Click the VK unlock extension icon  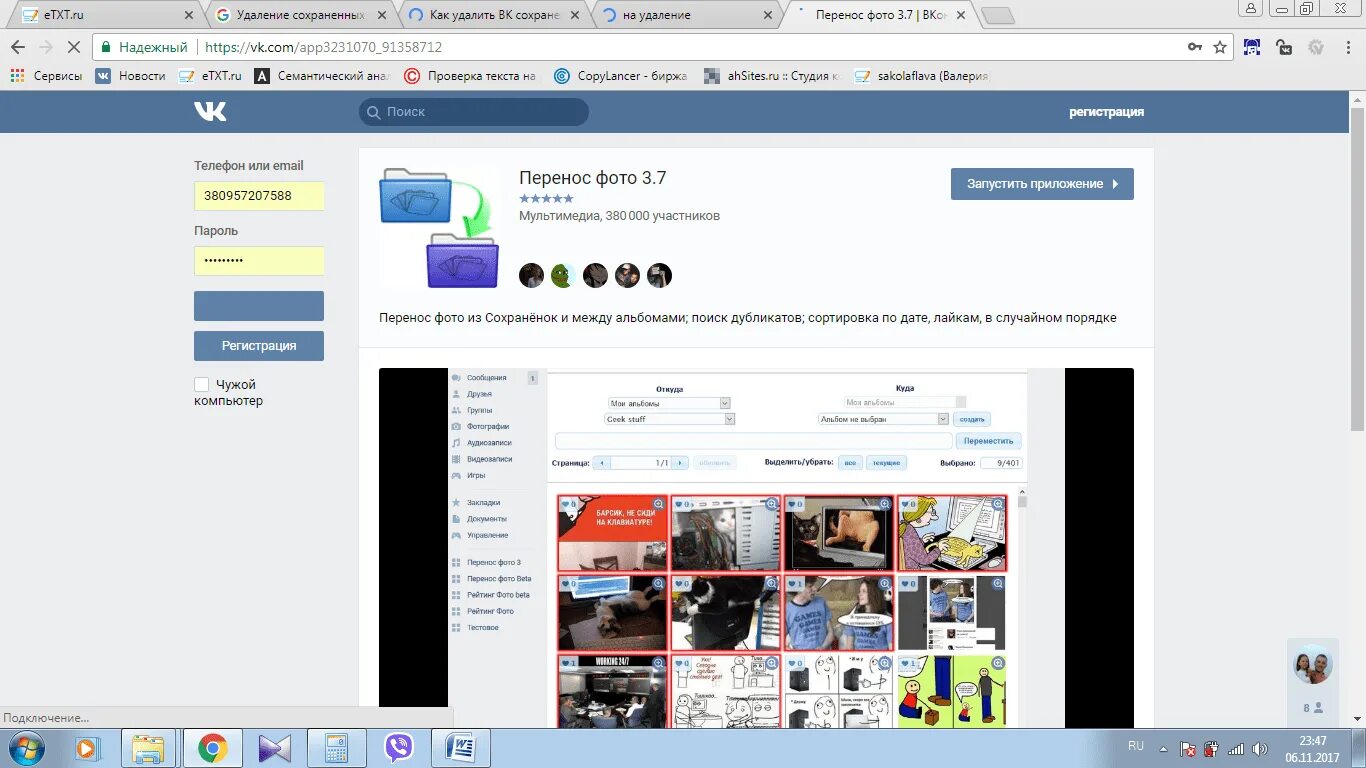[1284, 47]
